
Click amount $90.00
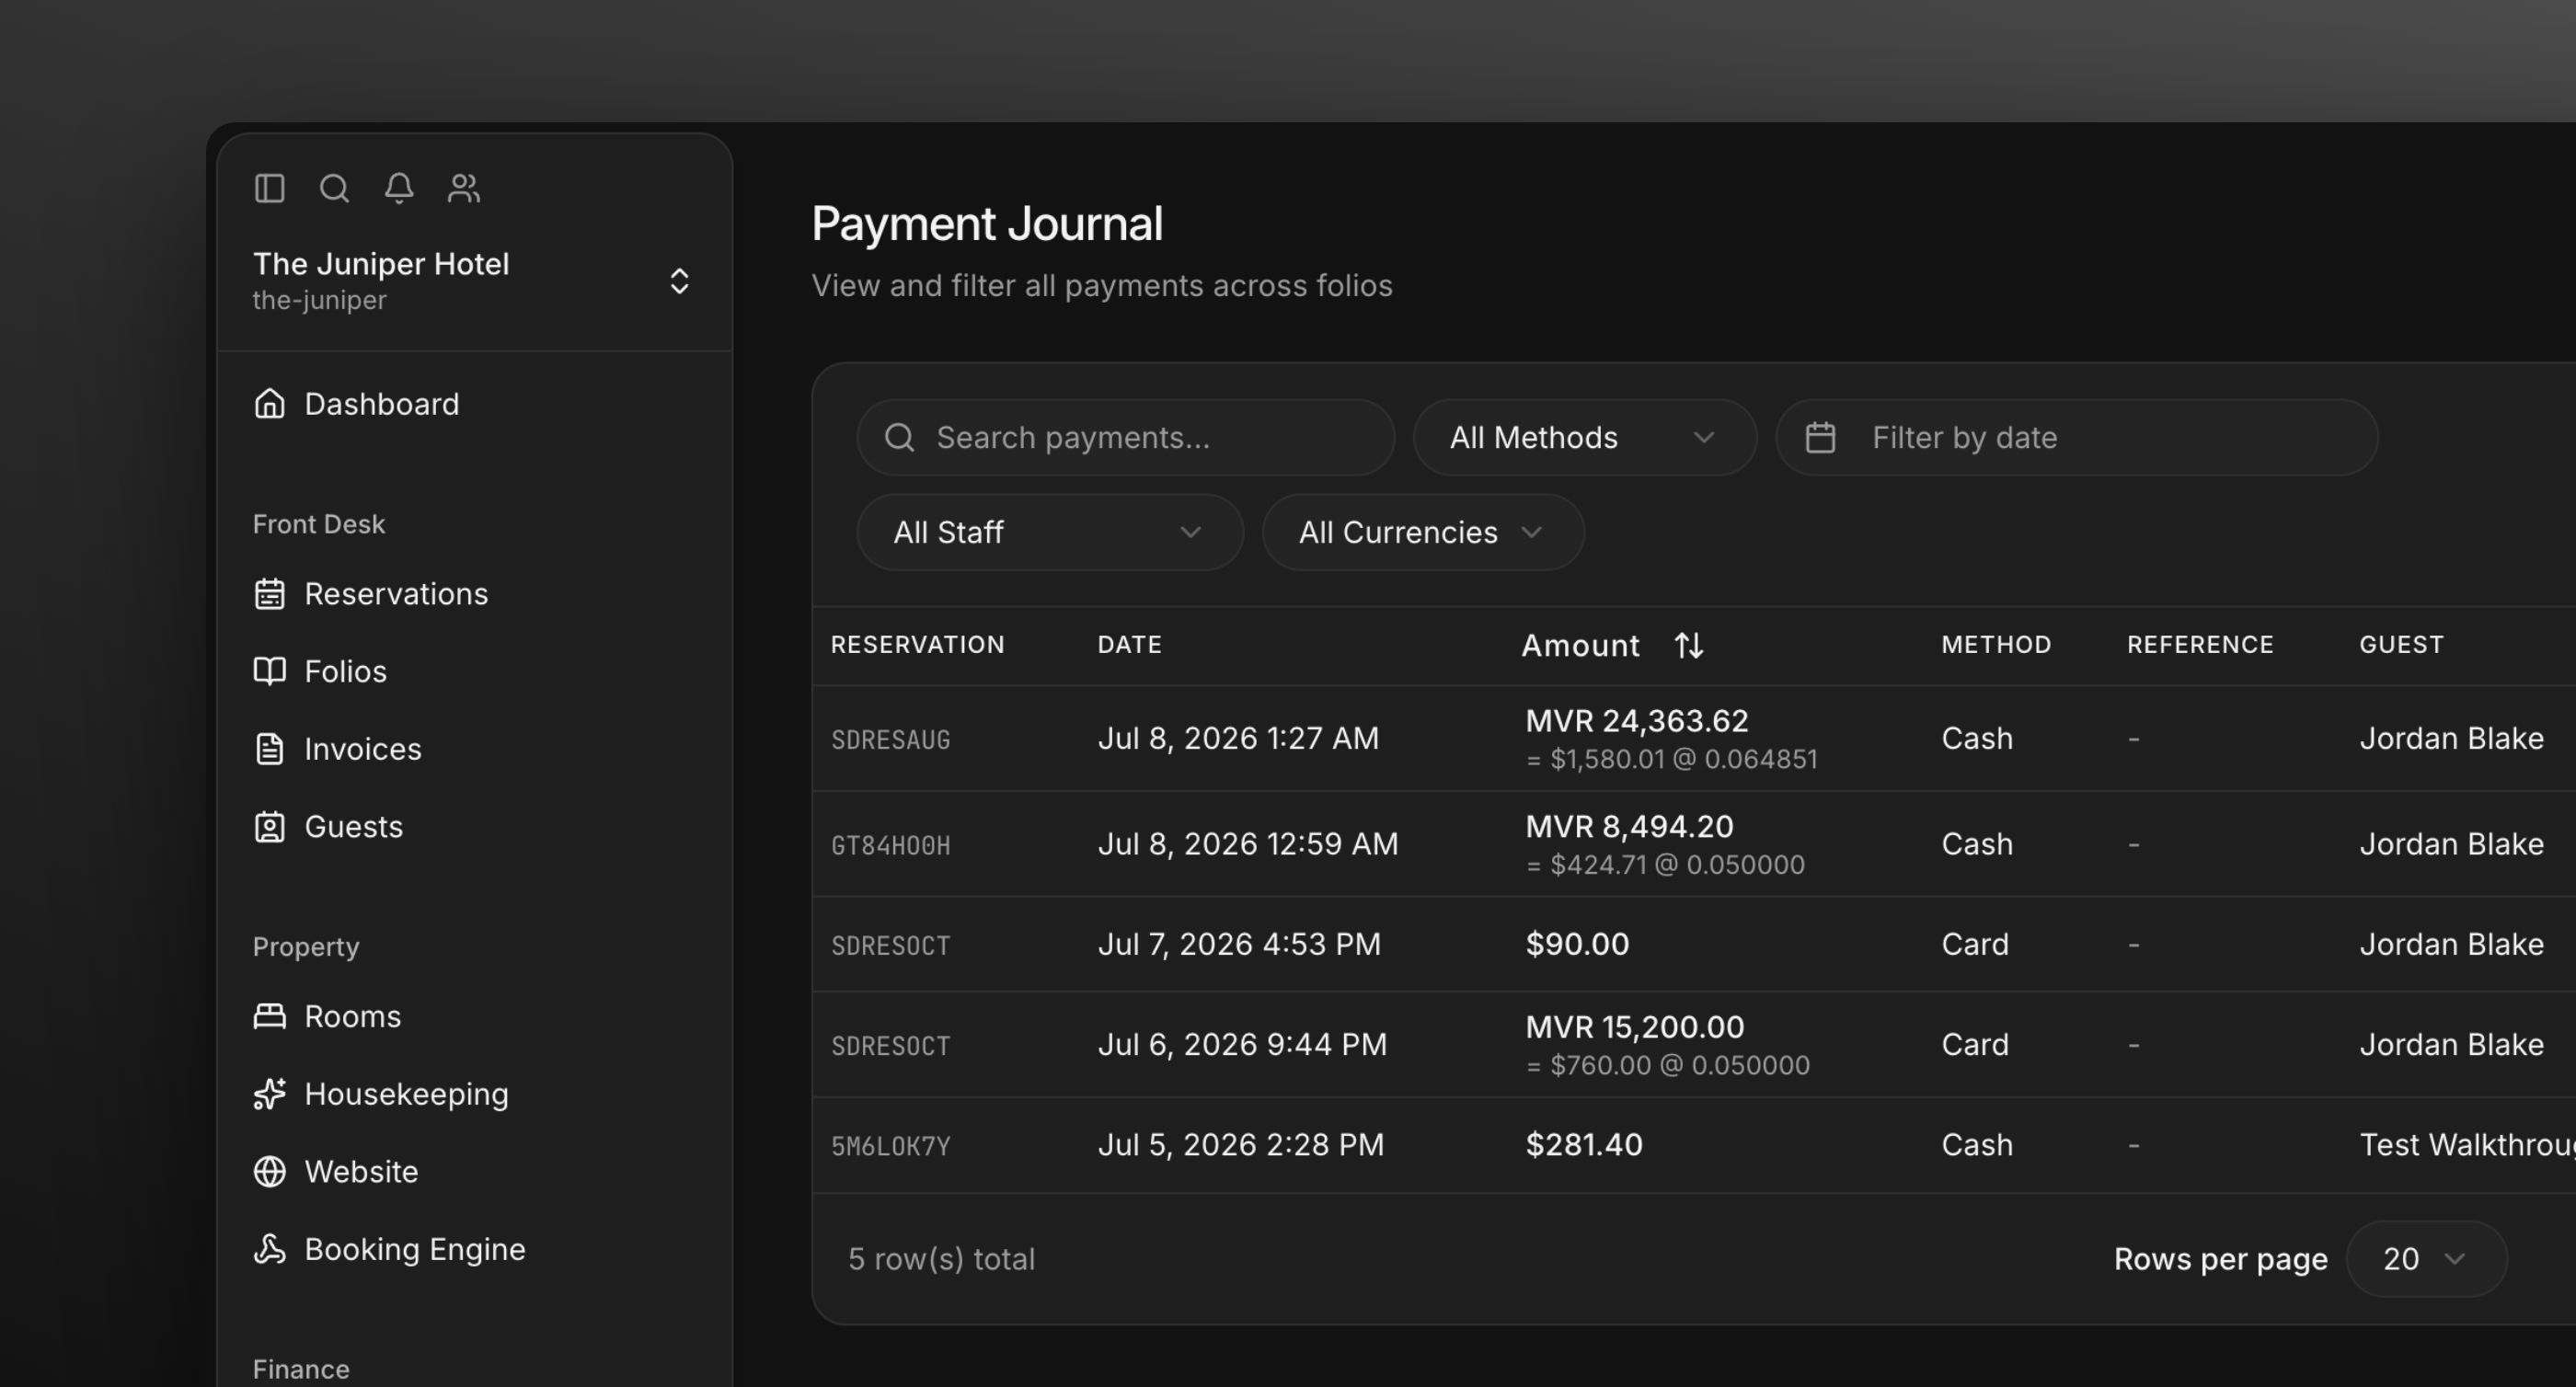click(1577, 944)
